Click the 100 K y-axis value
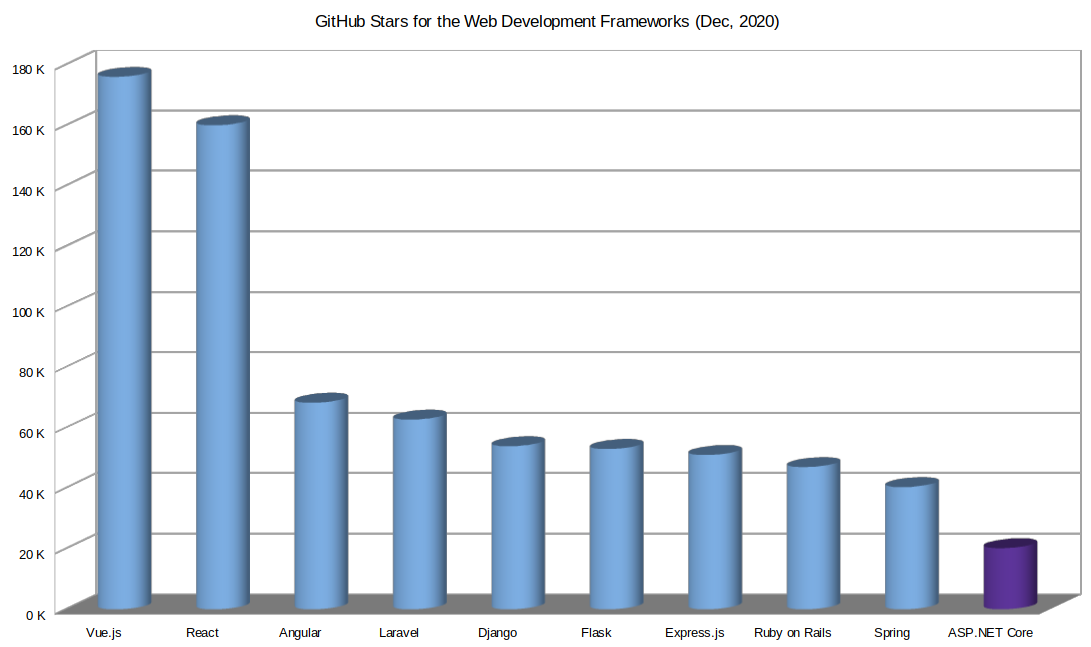The height and width of the screenshot is (647, 1091). [29, 312]
